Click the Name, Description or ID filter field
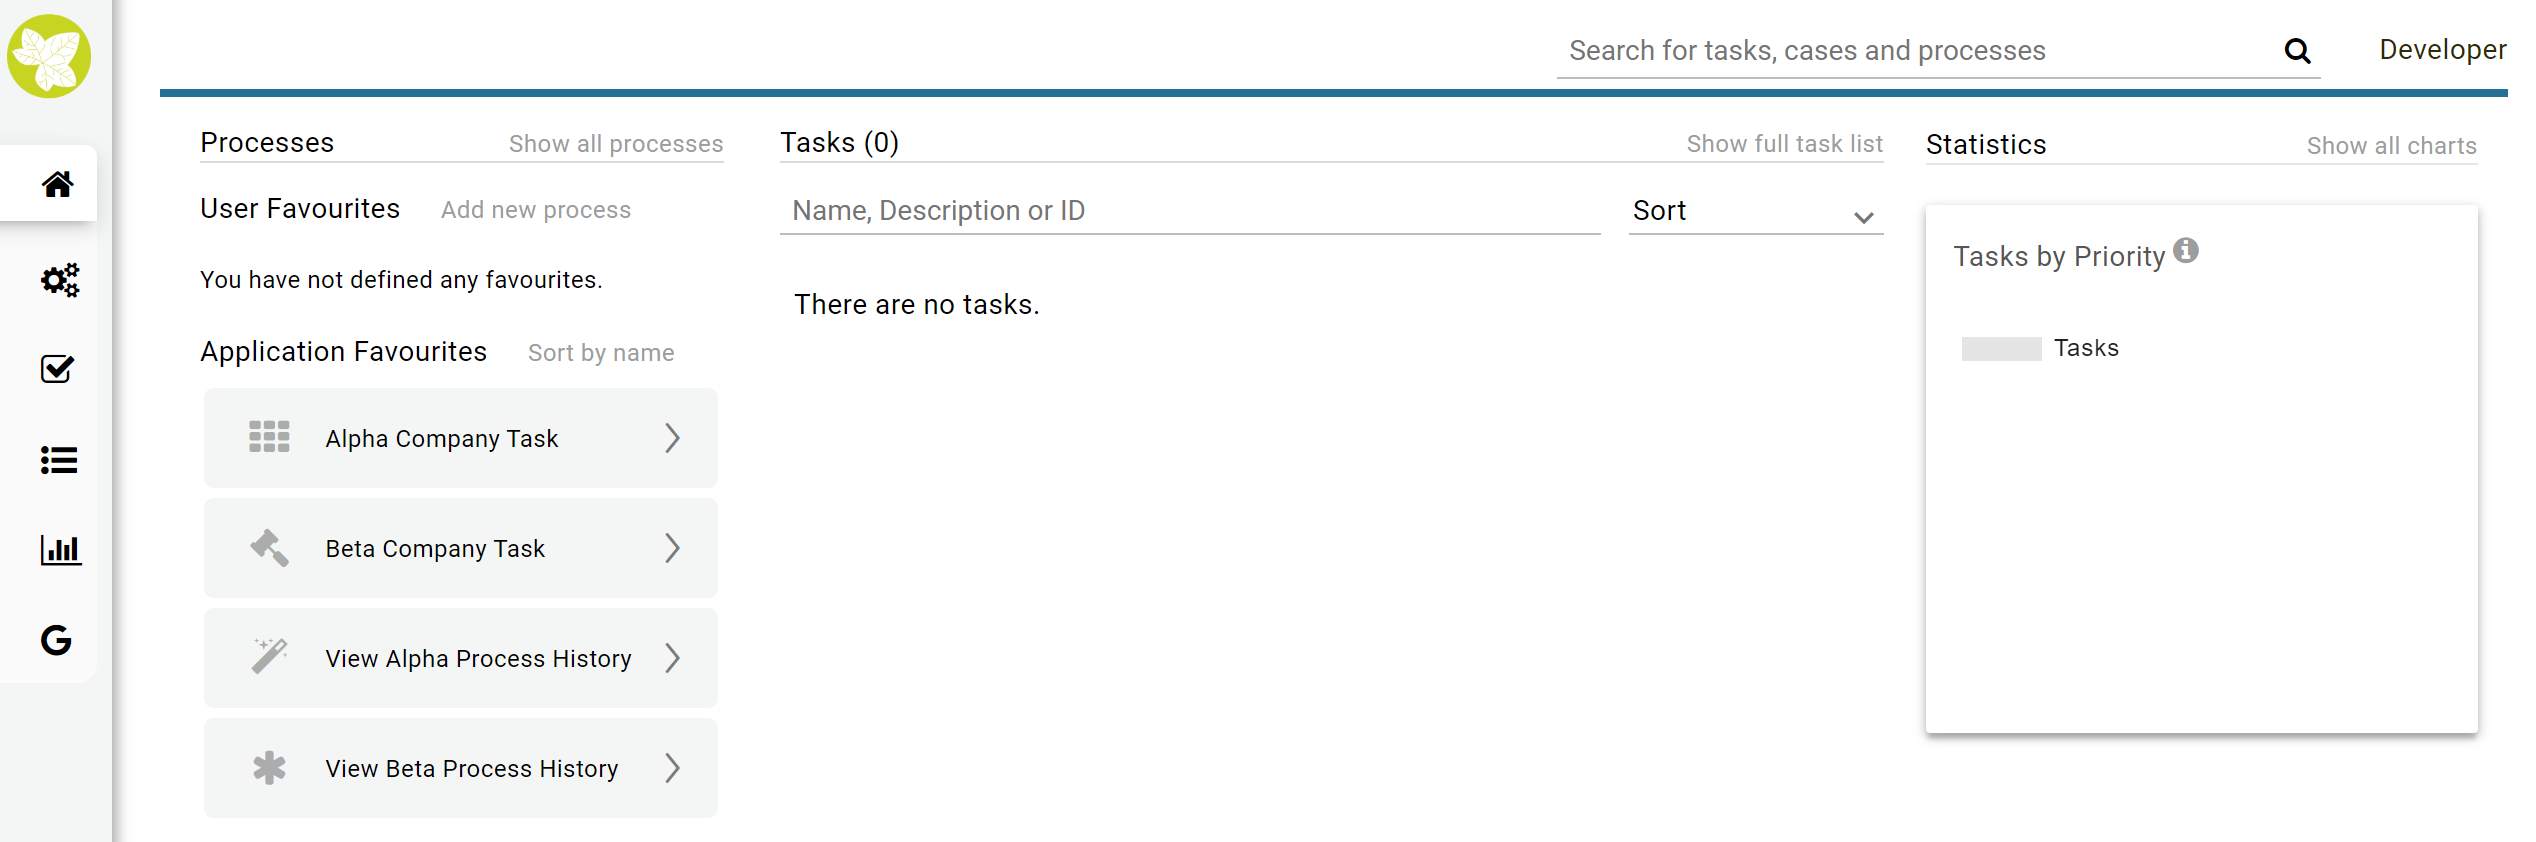2536x842 pixels. (x=1190, y=211)
